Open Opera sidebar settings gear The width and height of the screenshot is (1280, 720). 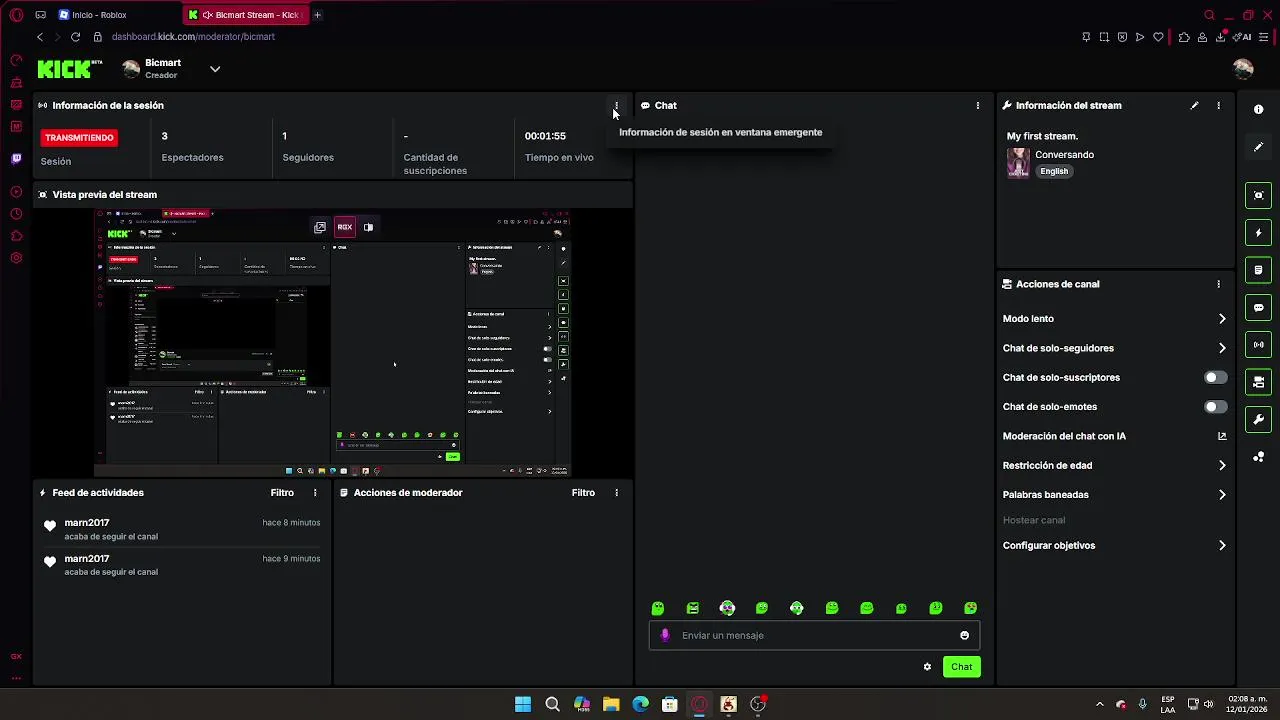click(16, 258)
